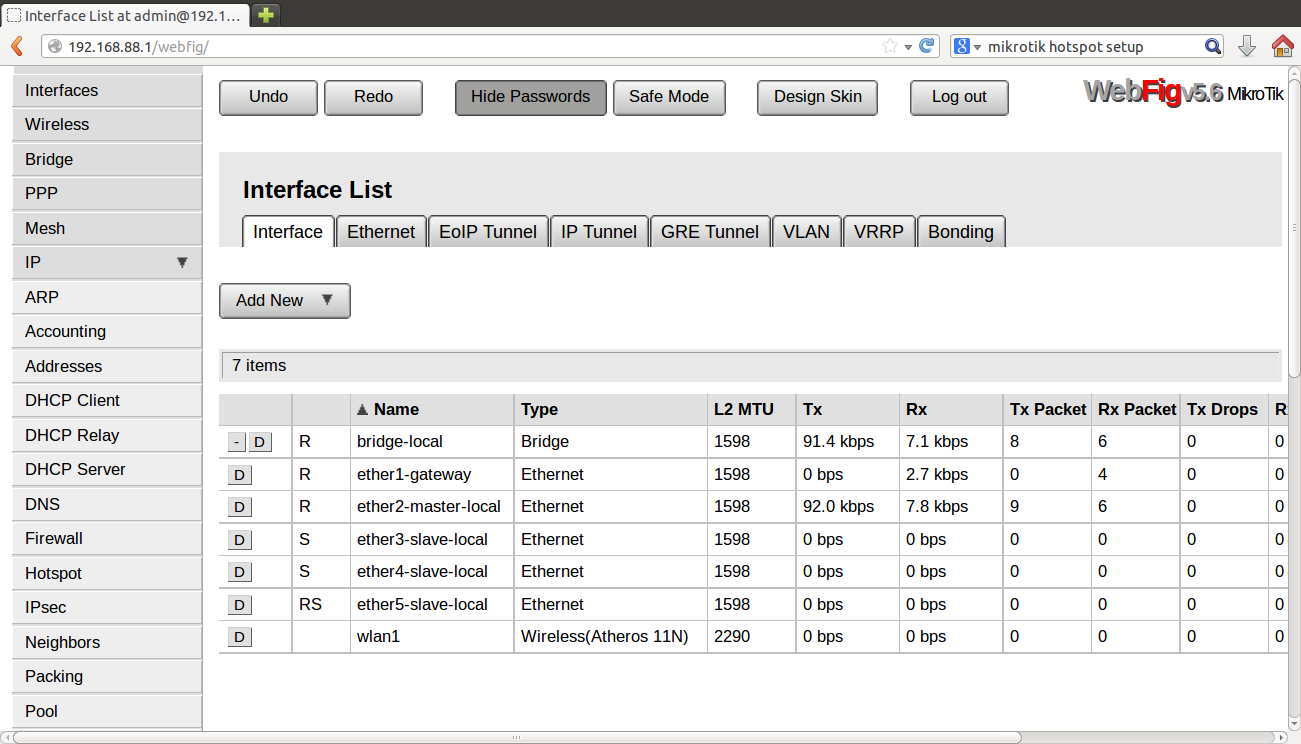Click the browser back arrow icon

[16, 46]
